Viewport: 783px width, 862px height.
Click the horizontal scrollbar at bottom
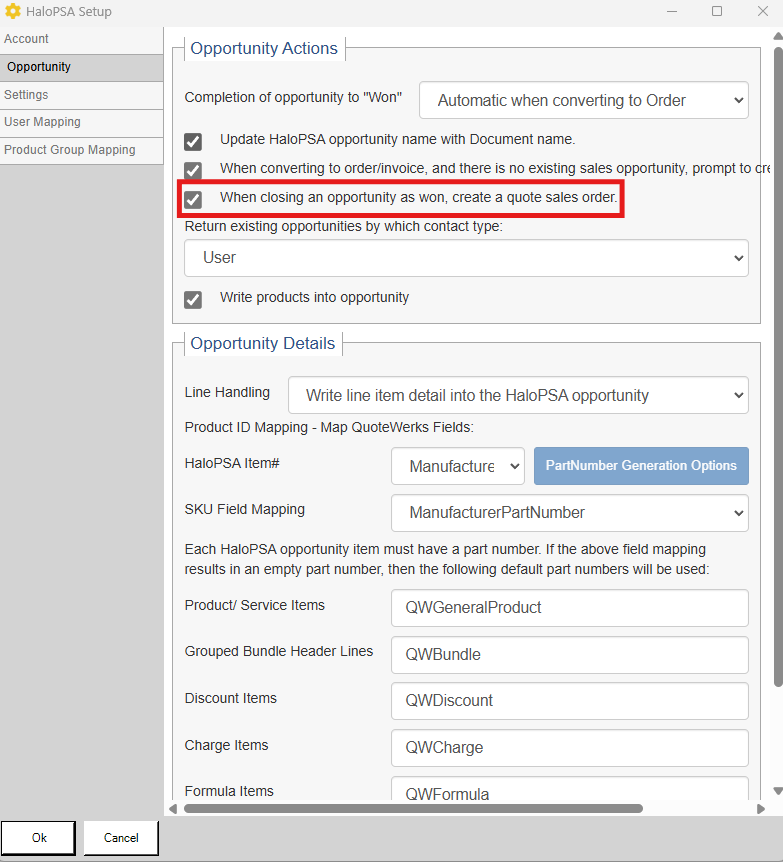[x=412, y=808]
